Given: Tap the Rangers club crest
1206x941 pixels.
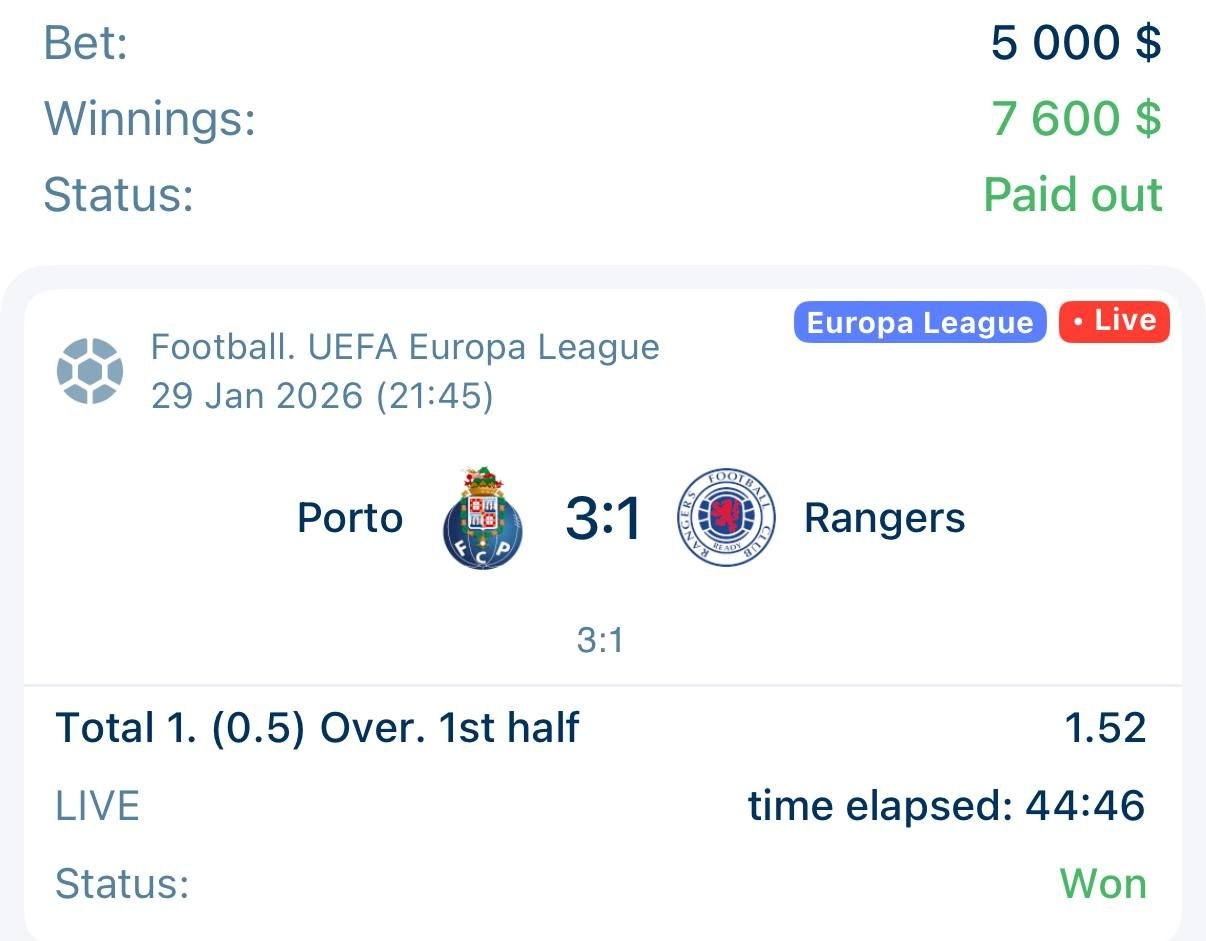Looking at the screenshot, I should [x=726, y=519].
